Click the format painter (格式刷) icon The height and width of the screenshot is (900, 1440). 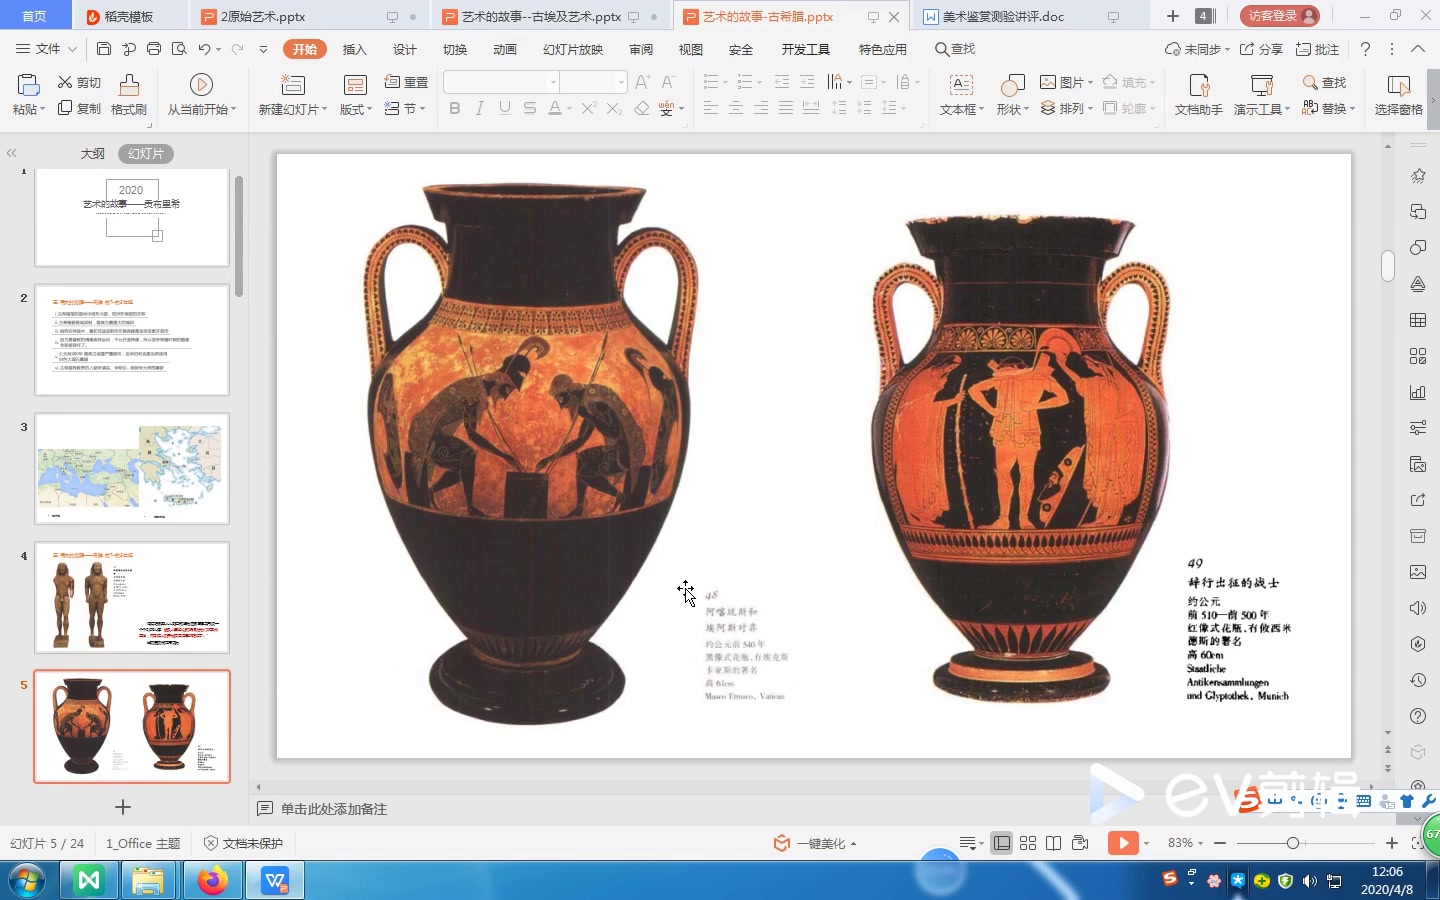(x=129, y=85)
